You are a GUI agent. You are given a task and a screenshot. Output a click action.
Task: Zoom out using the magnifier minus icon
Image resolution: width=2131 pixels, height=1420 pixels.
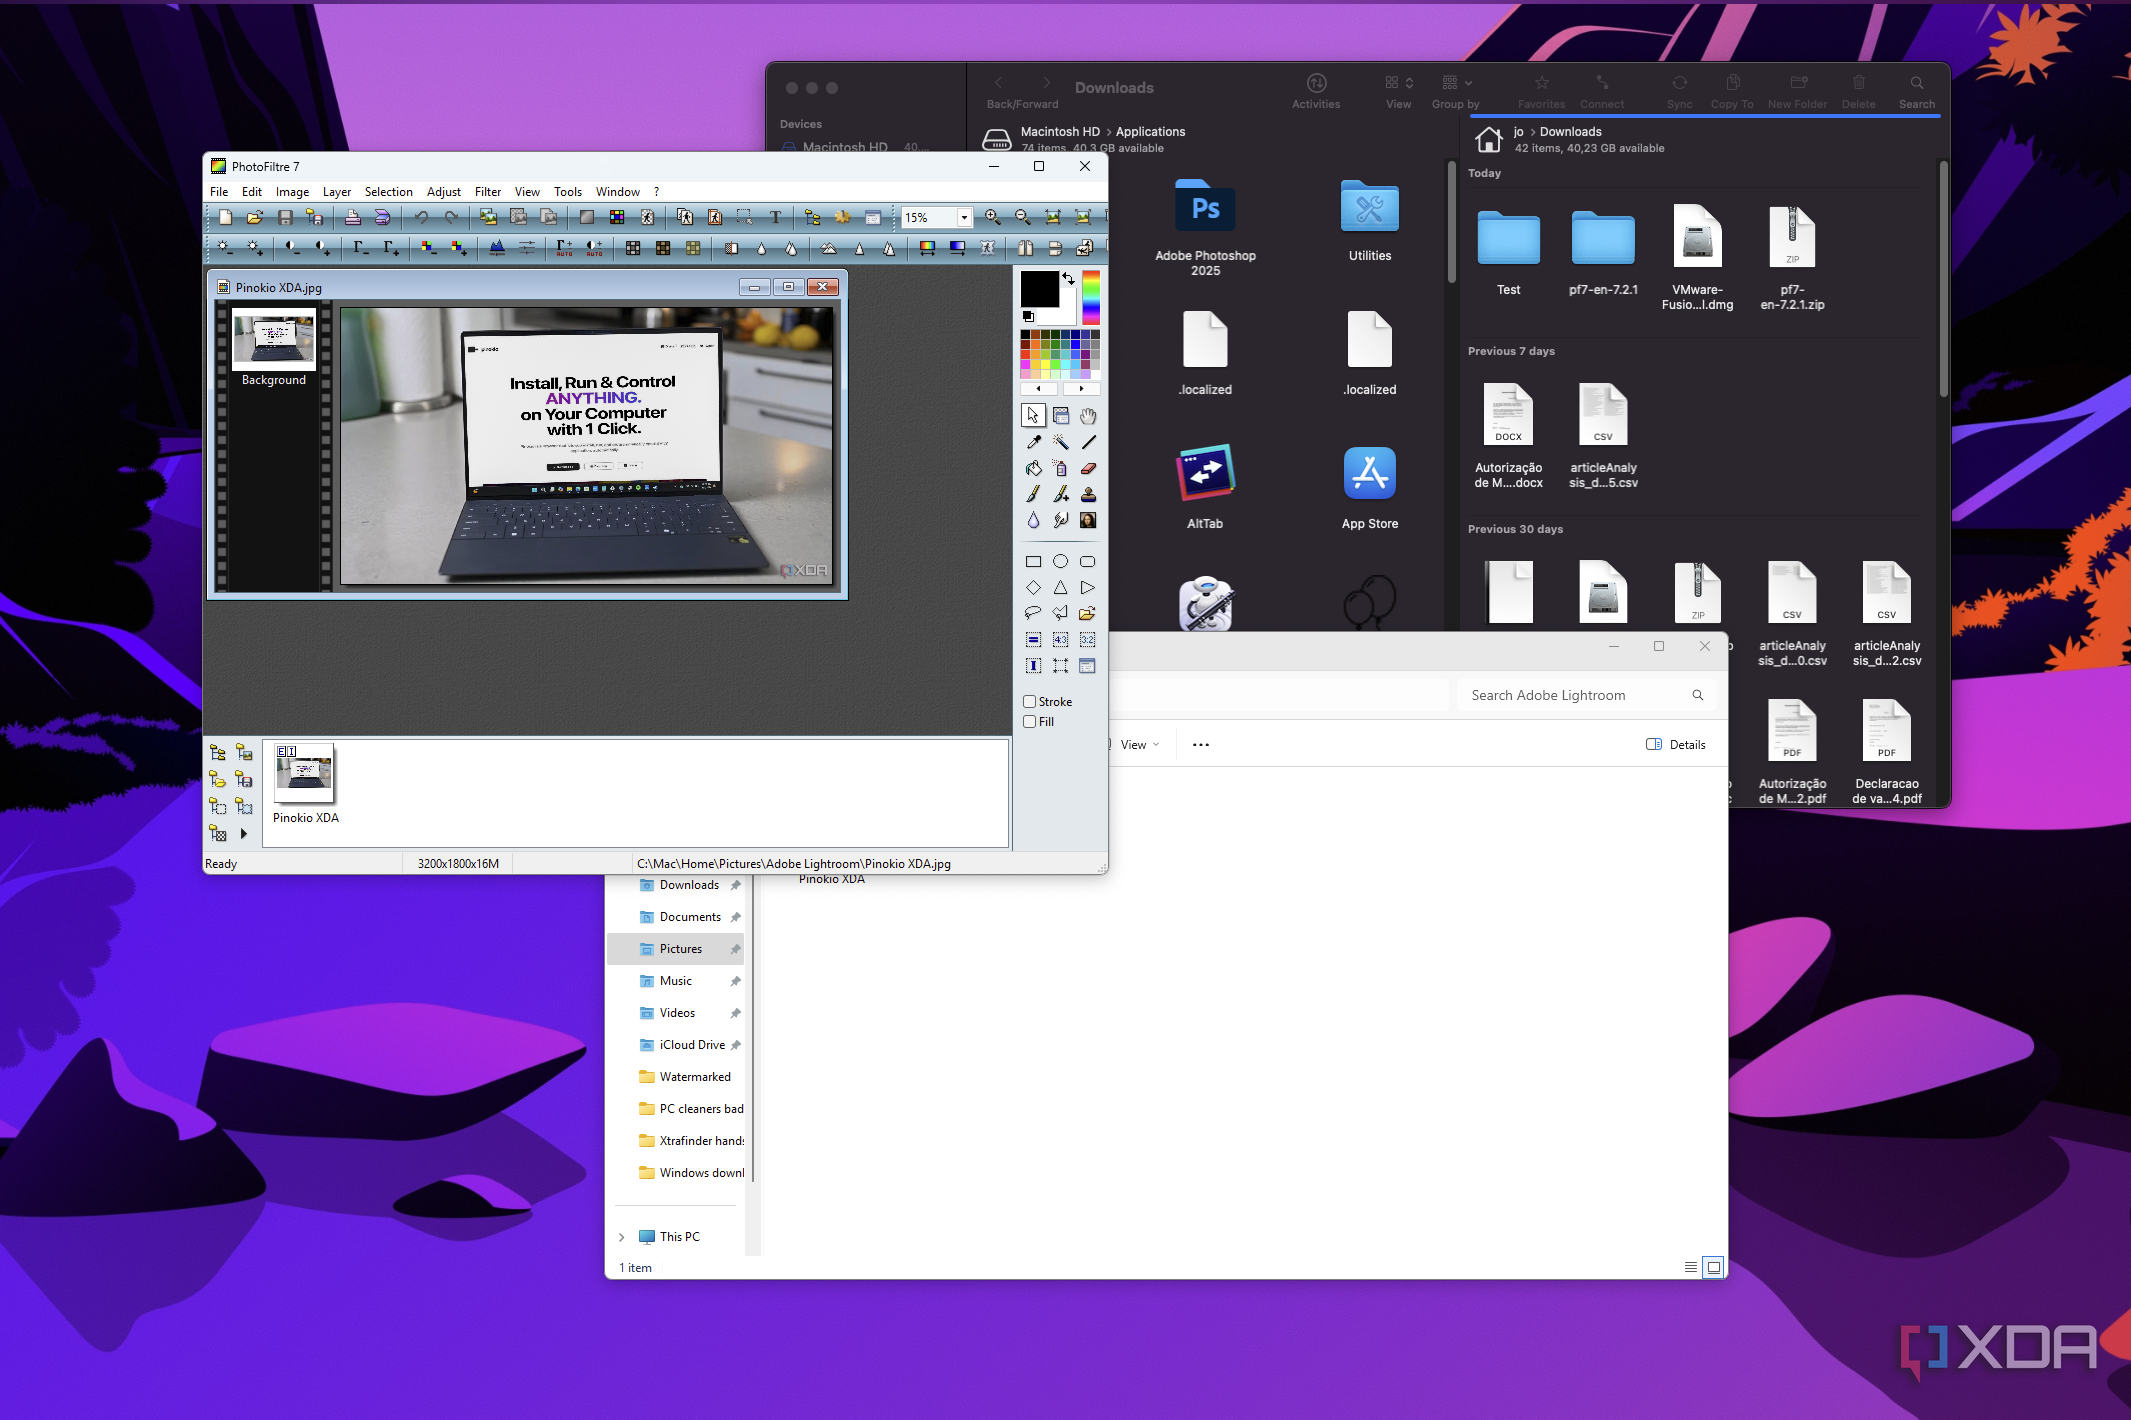point(1023,217)
